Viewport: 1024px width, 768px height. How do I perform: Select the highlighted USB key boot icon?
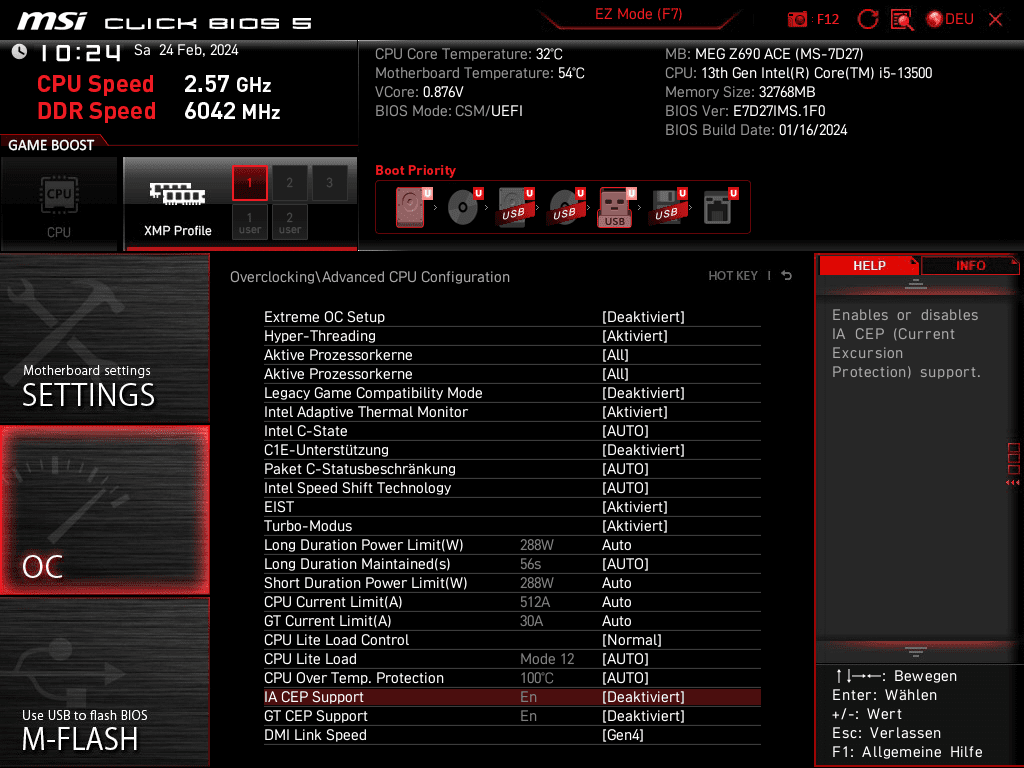(x=616, y=207)
